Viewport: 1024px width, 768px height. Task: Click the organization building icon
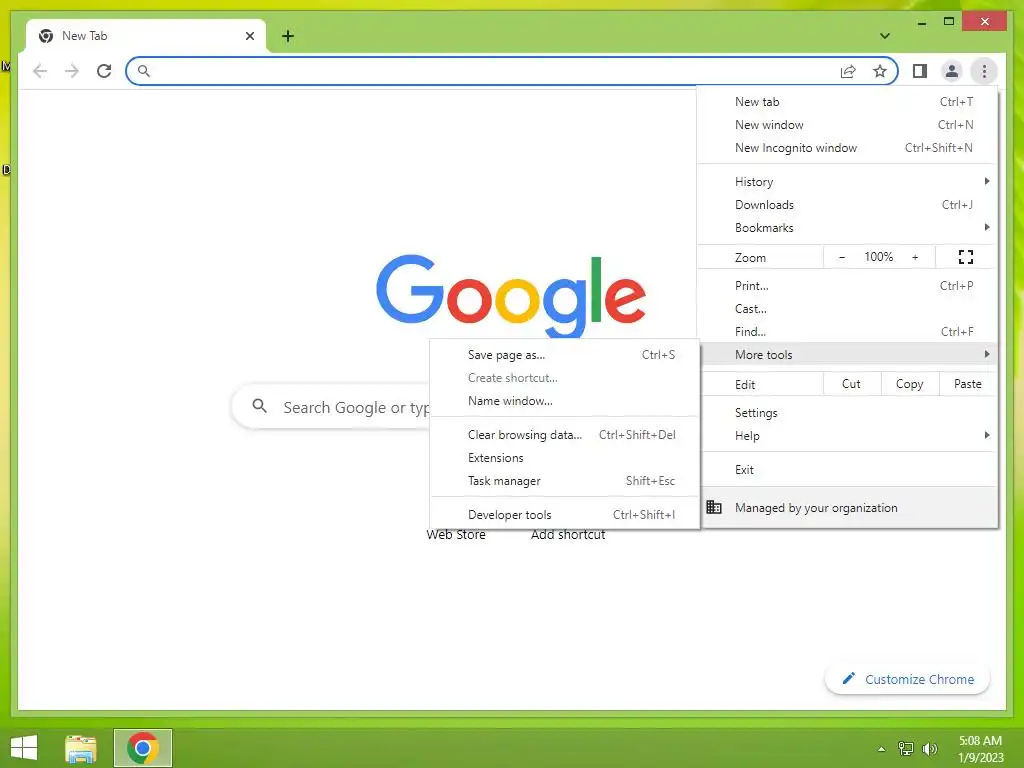[x=714, y=507]
